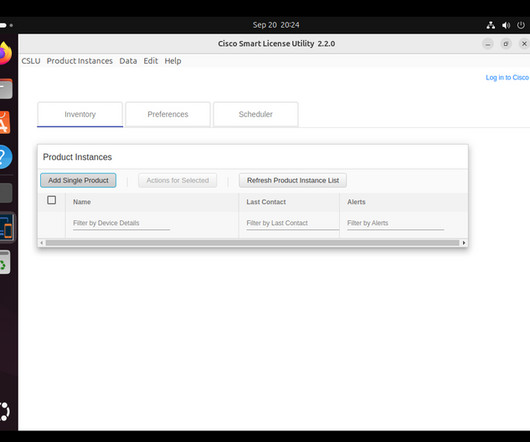Tick the select-all checkbox beside Name
This screenshot has width=530, height=442.
click(x=52, y=200)
